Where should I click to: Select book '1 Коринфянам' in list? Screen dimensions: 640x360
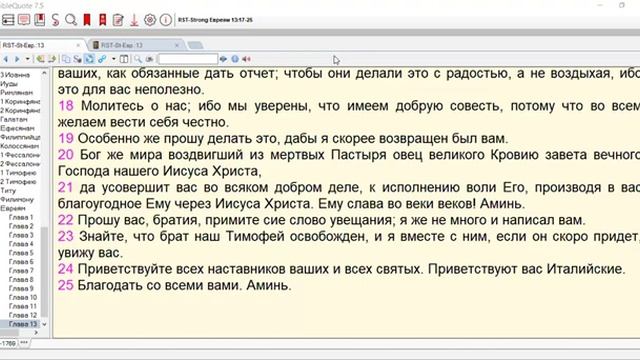coord(20,102)
